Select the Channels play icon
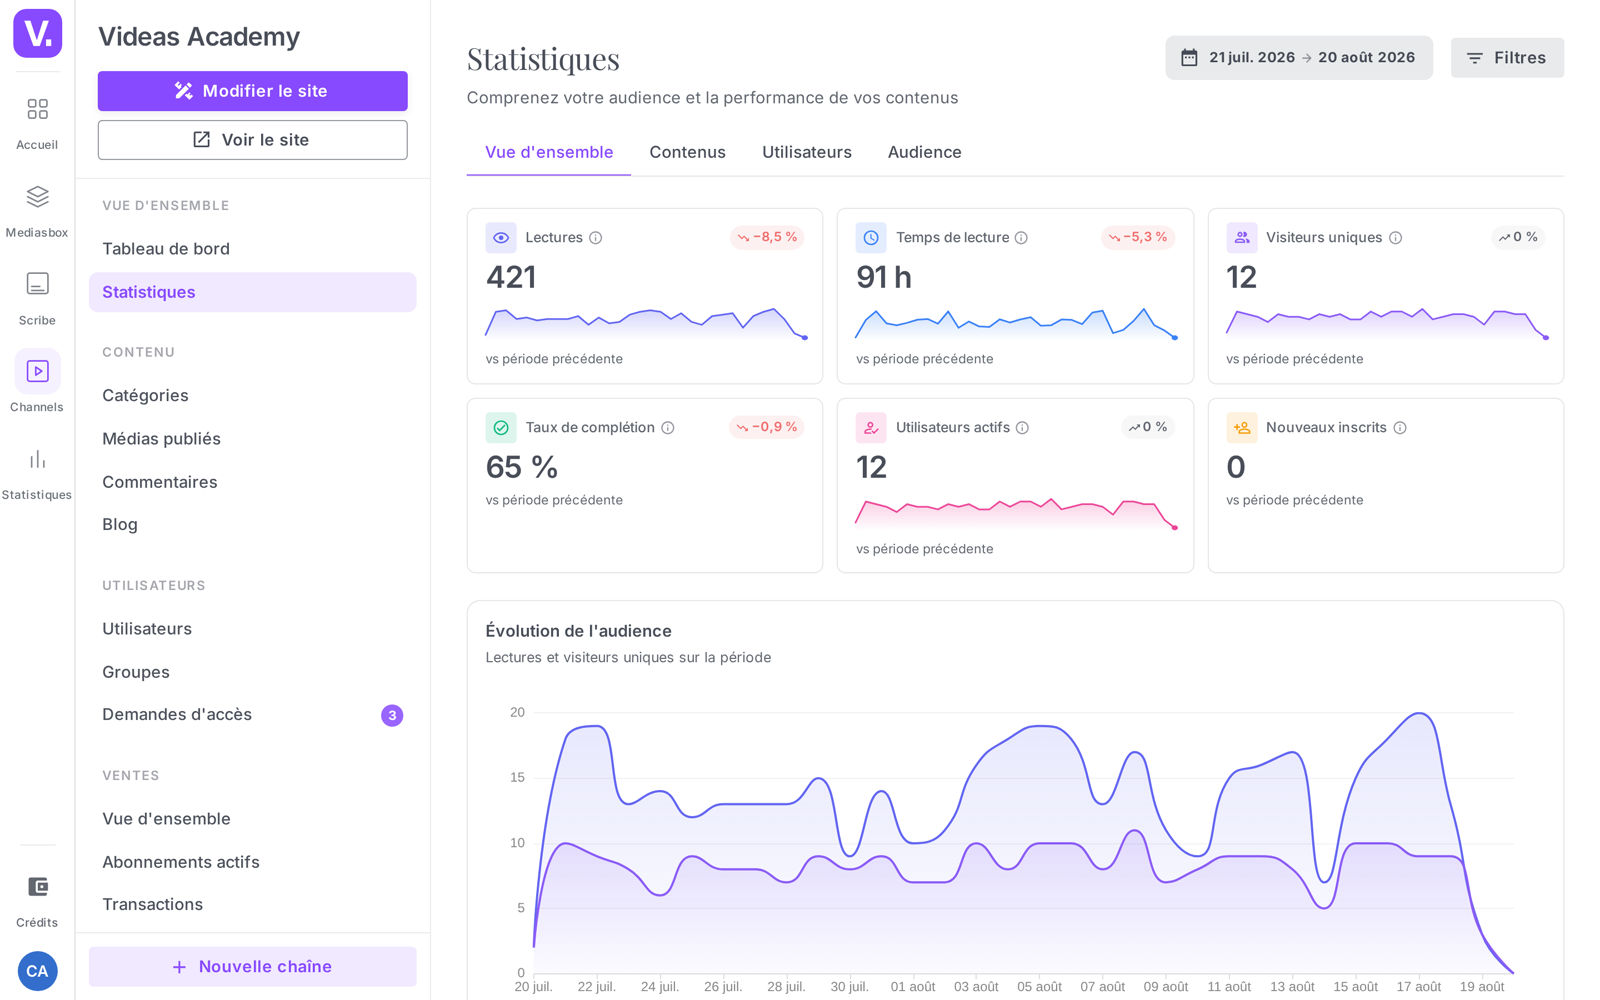 [37, 371]
